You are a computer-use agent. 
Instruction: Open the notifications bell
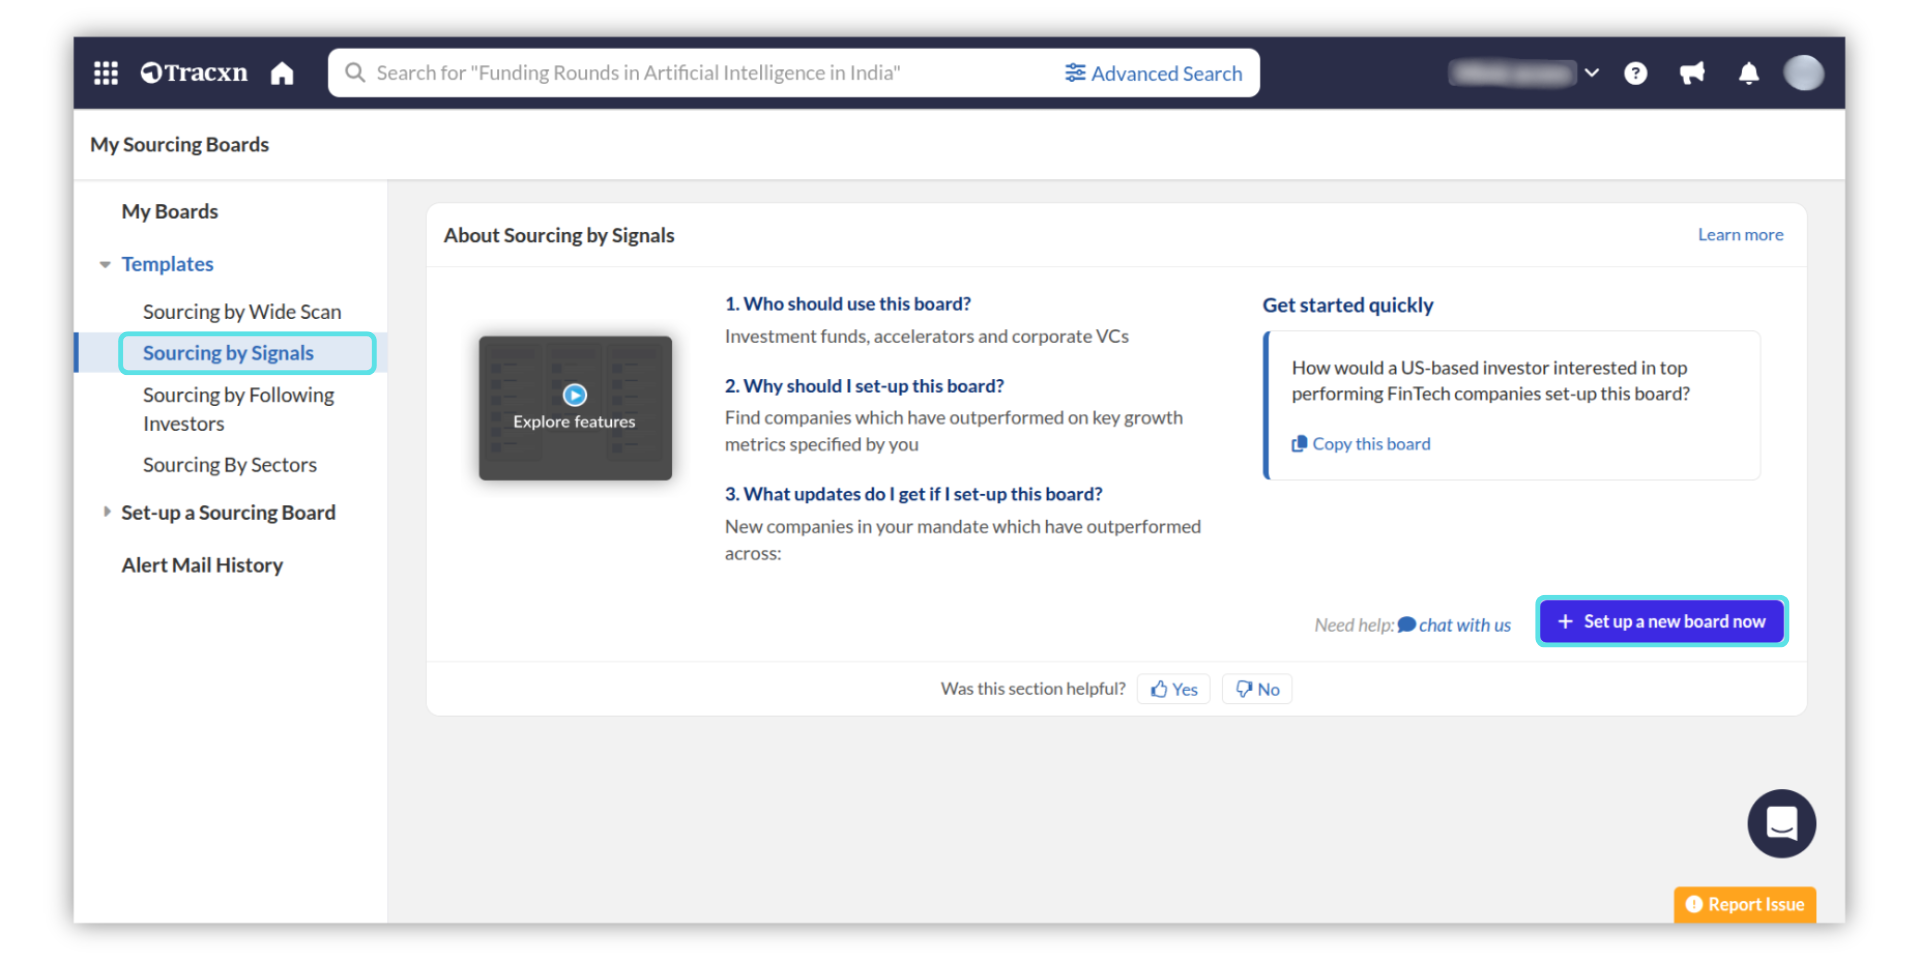coord(1748,73)
